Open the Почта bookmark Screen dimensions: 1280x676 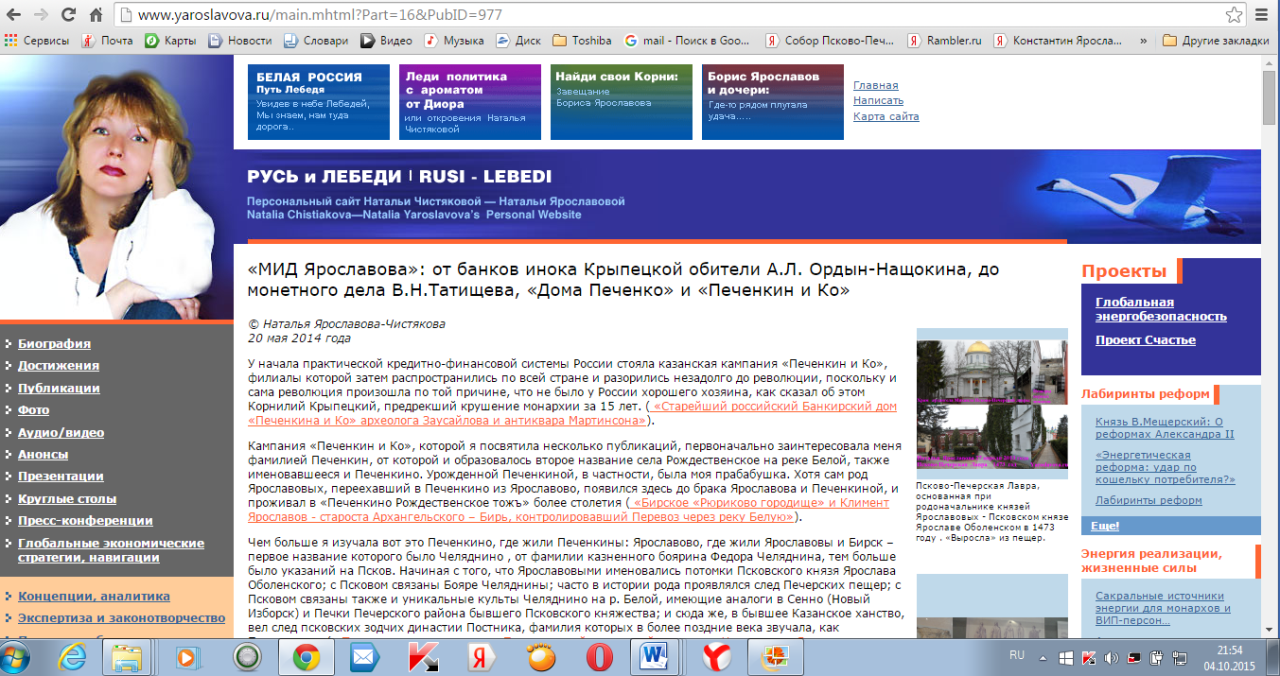tap(107, 41)
